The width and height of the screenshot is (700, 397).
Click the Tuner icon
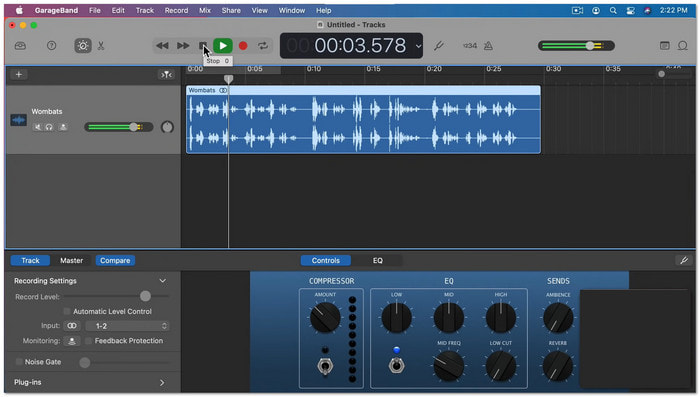pyautogui.click(x=439, y=46)
